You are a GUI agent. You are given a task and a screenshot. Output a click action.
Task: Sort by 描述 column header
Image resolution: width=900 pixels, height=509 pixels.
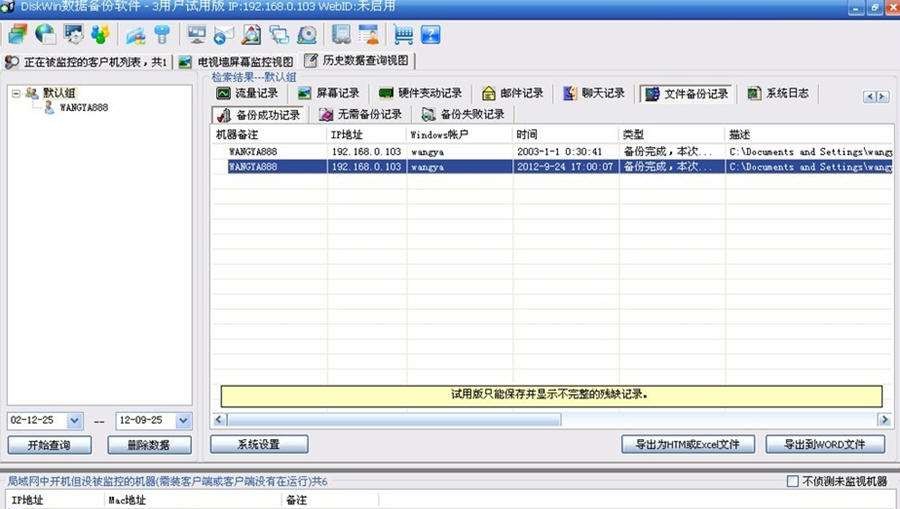(809, 135)
